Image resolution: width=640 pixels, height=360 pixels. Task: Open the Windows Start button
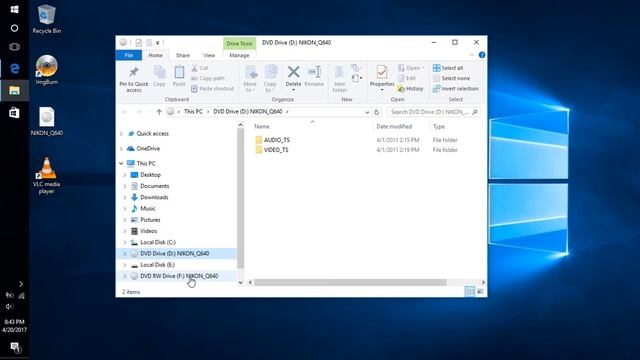pos(14,9)
